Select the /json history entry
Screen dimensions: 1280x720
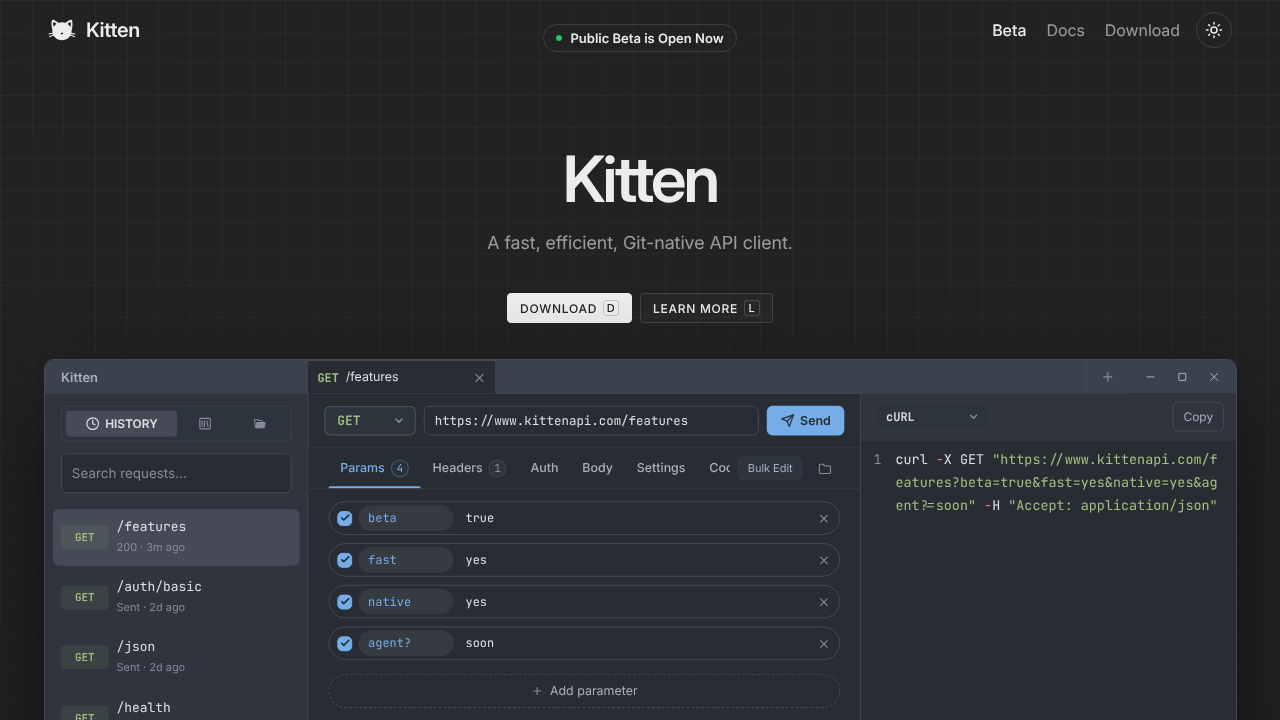coord(176,657)
